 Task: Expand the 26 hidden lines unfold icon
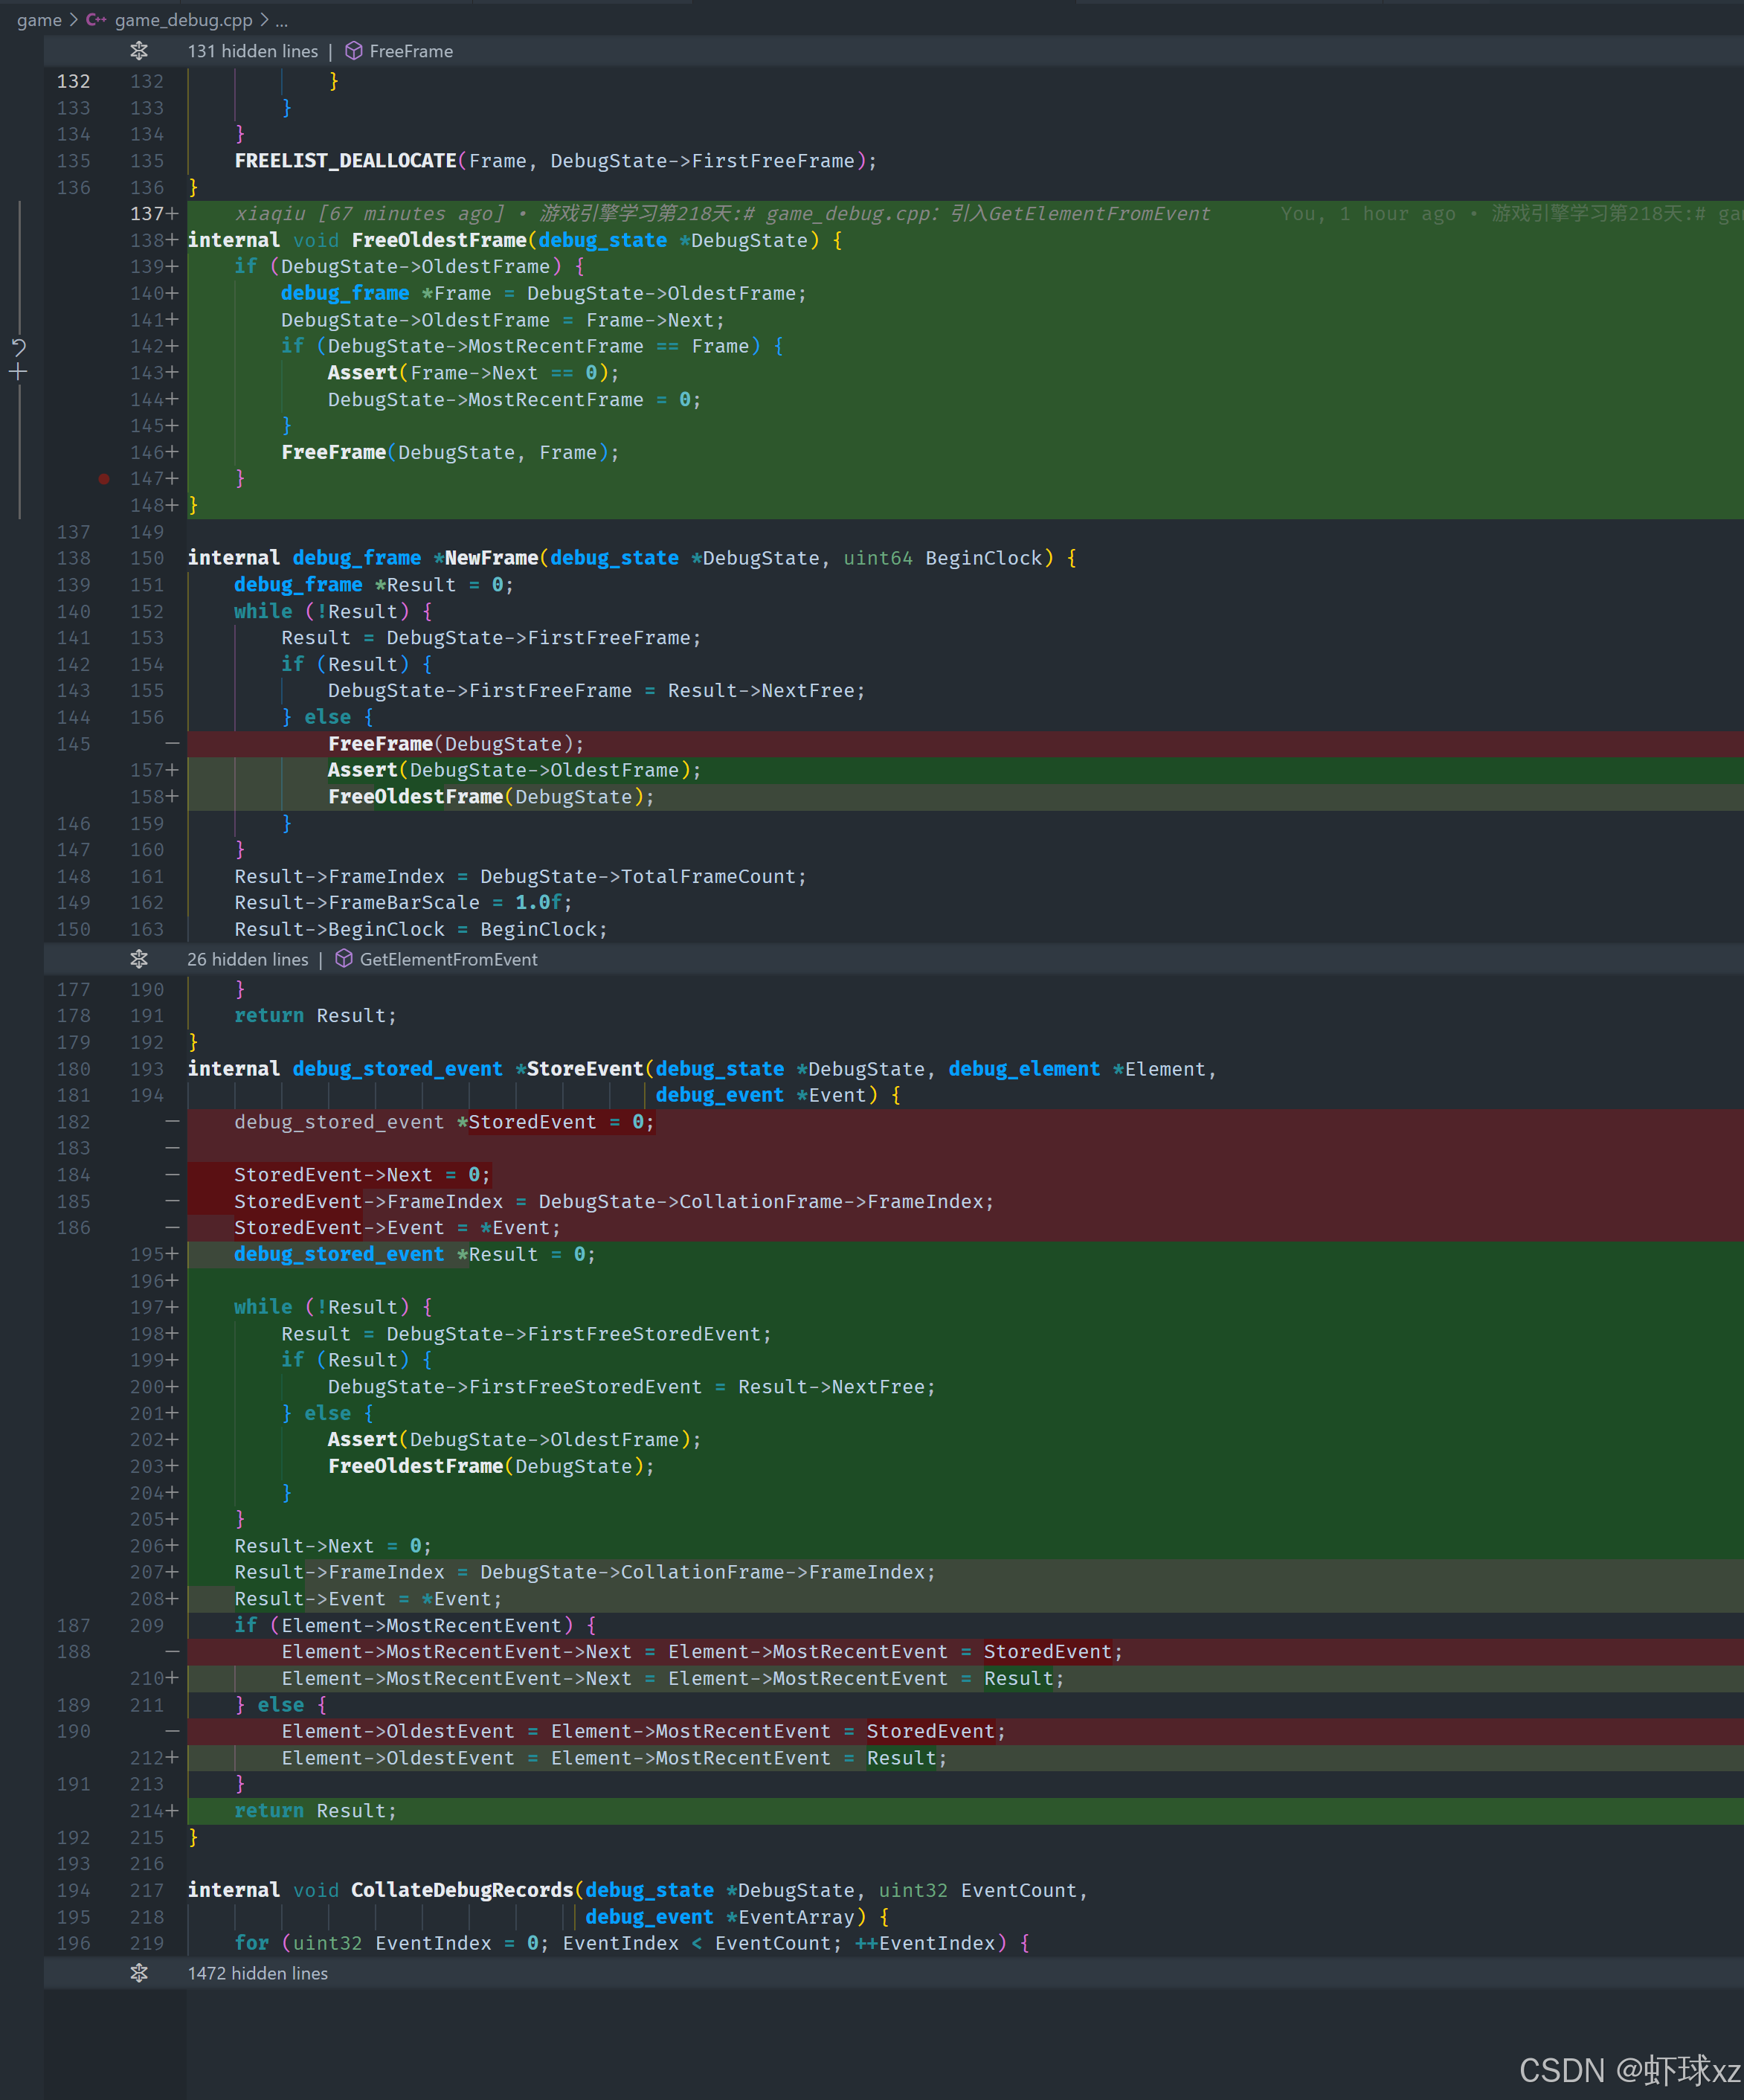(139, 959)
